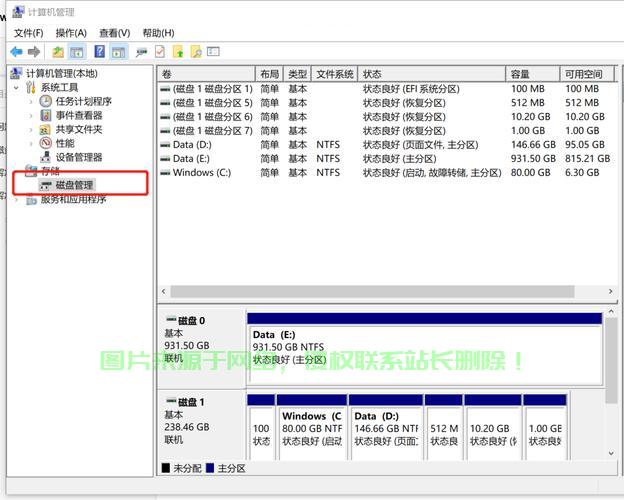
Task: Expand the 任务计划程序 node
Action: [x=31, y=102]
